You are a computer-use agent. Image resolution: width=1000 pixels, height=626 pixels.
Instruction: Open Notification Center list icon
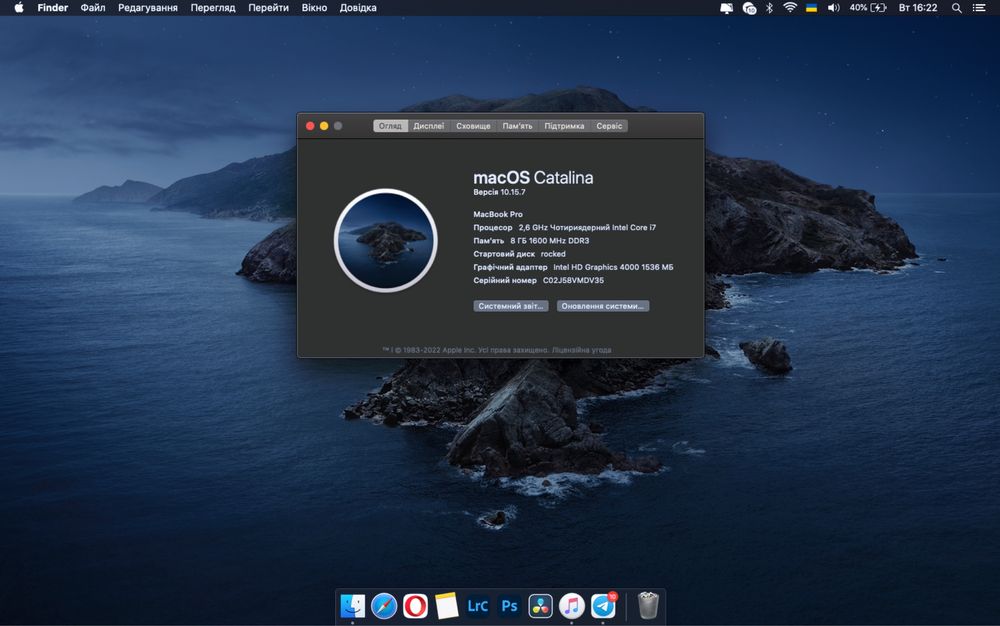click(979, 8)
